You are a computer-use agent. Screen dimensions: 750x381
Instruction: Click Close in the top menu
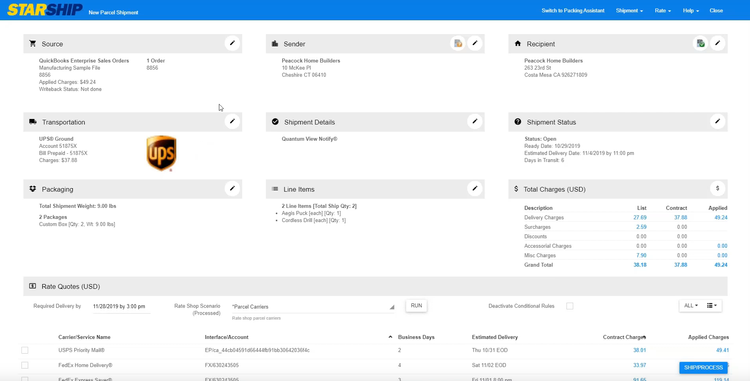coord(716,11)
